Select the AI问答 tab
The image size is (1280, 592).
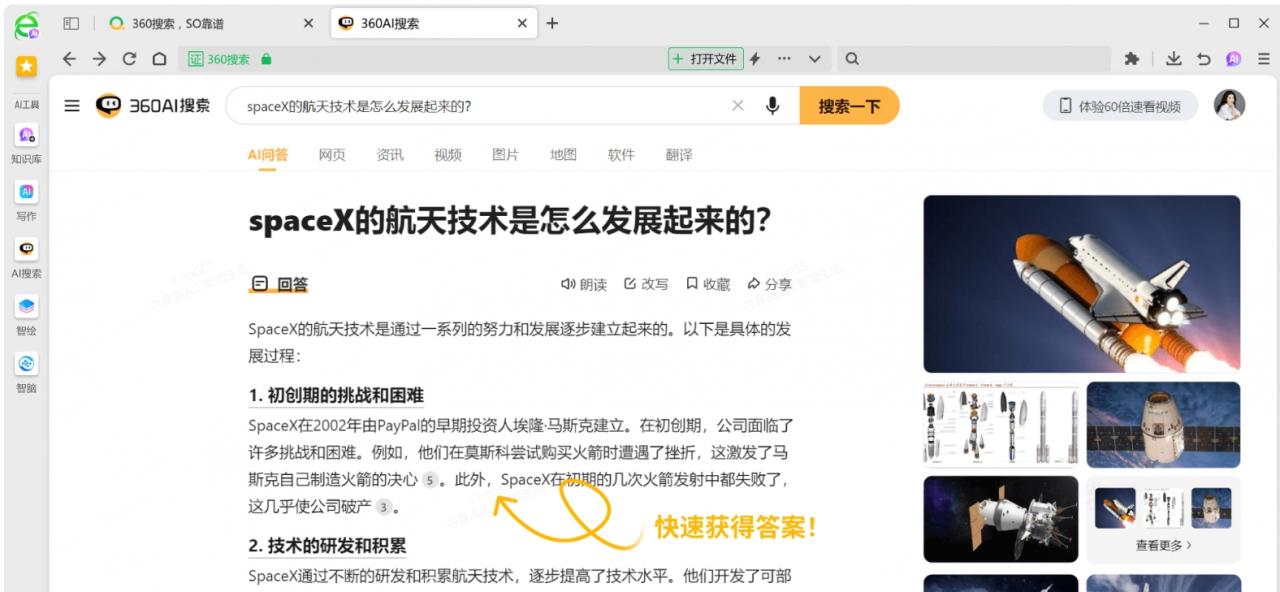(268, 155)
